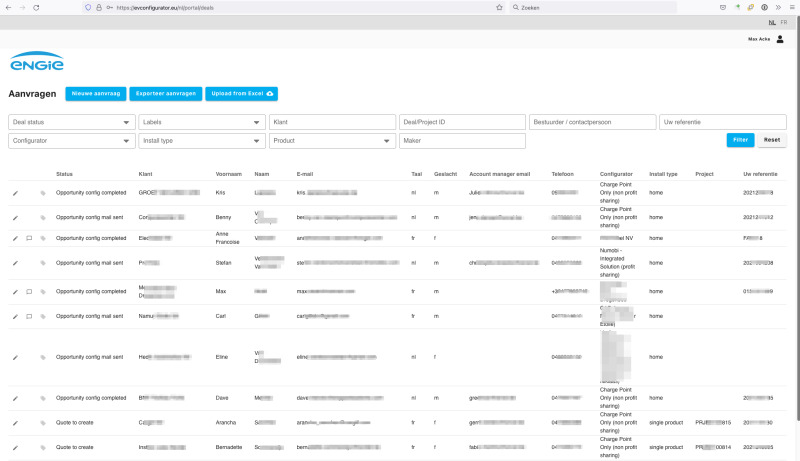Click the user profile icon next to Max Acke
The image size is (800, 461).
[780, 39]
